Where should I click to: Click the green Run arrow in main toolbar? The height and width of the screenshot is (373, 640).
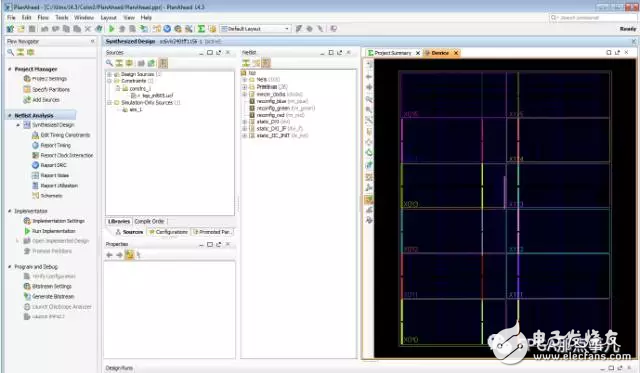[111, 29]
